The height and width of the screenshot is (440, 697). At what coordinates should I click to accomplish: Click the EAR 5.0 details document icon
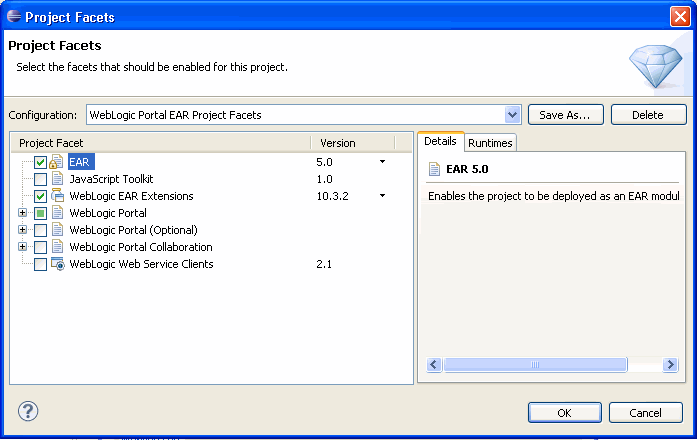434,169
